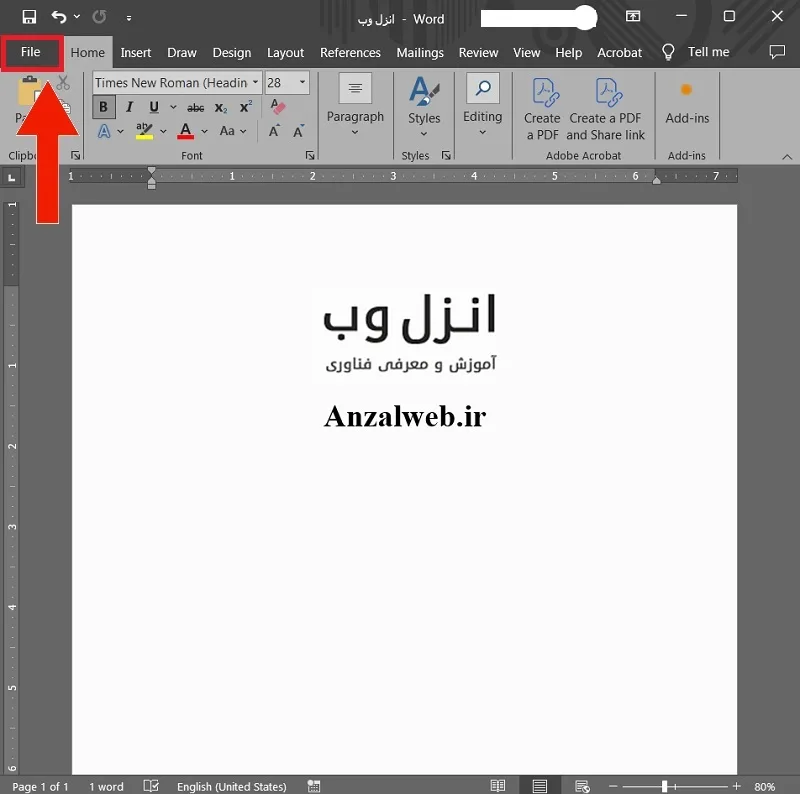Click Create a PDF and Share link
Viewport: 800px width, 794px height.
(x=606, y=109)
